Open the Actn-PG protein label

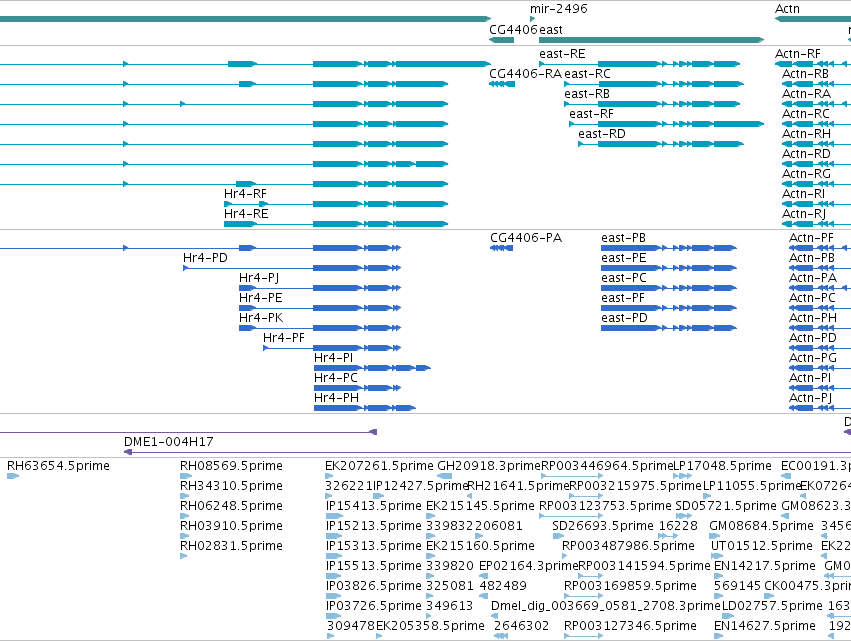(x=813, y=358)
